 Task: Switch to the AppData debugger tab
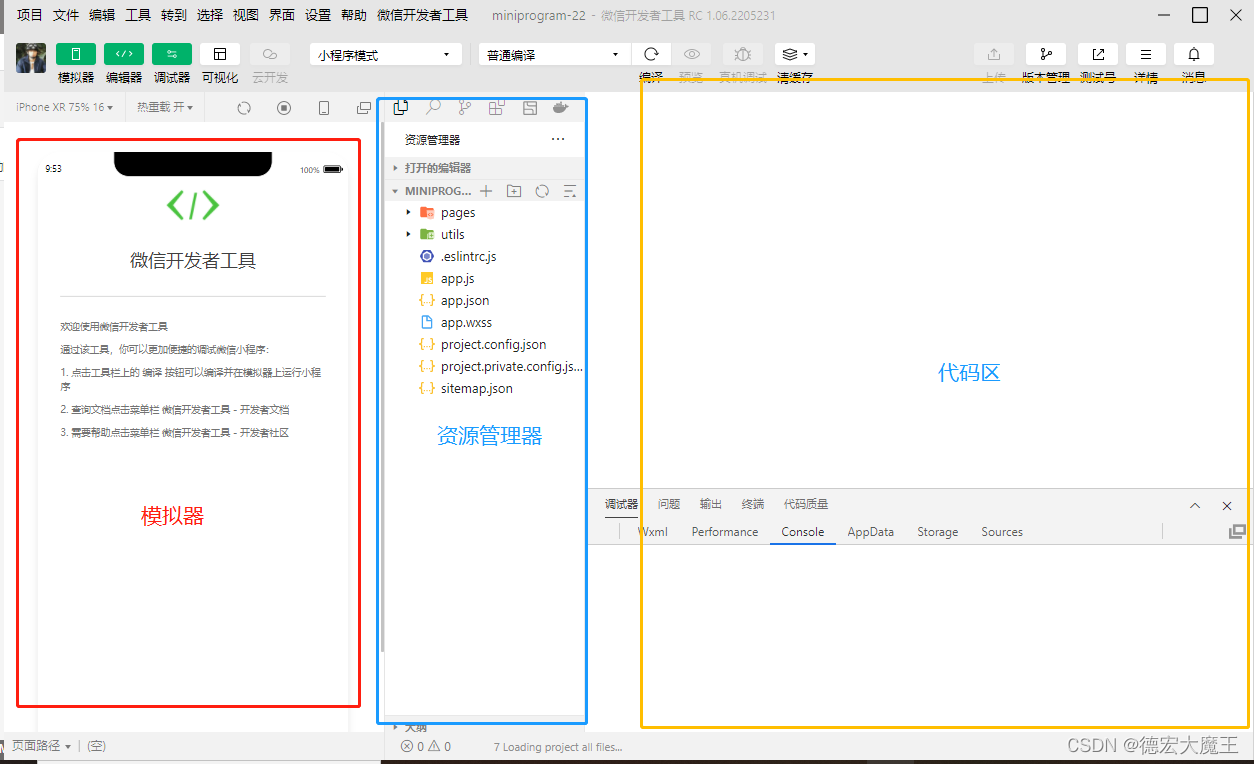click(871, 532)
